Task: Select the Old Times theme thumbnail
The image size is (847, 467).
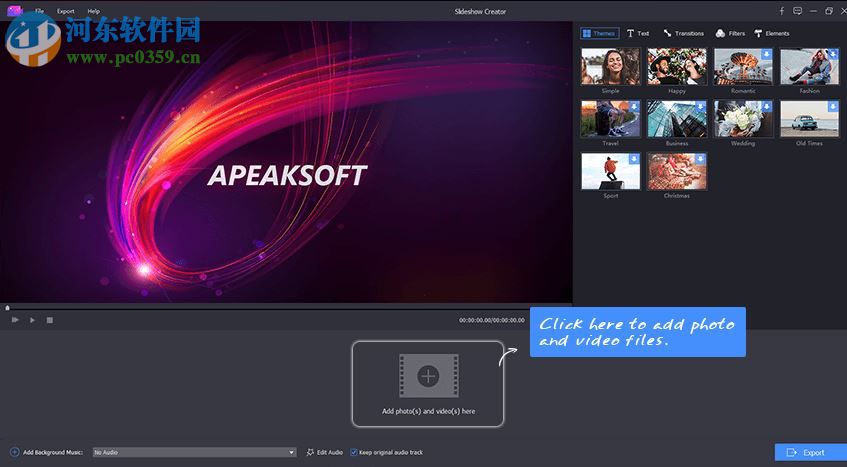Action: point(810,119)
